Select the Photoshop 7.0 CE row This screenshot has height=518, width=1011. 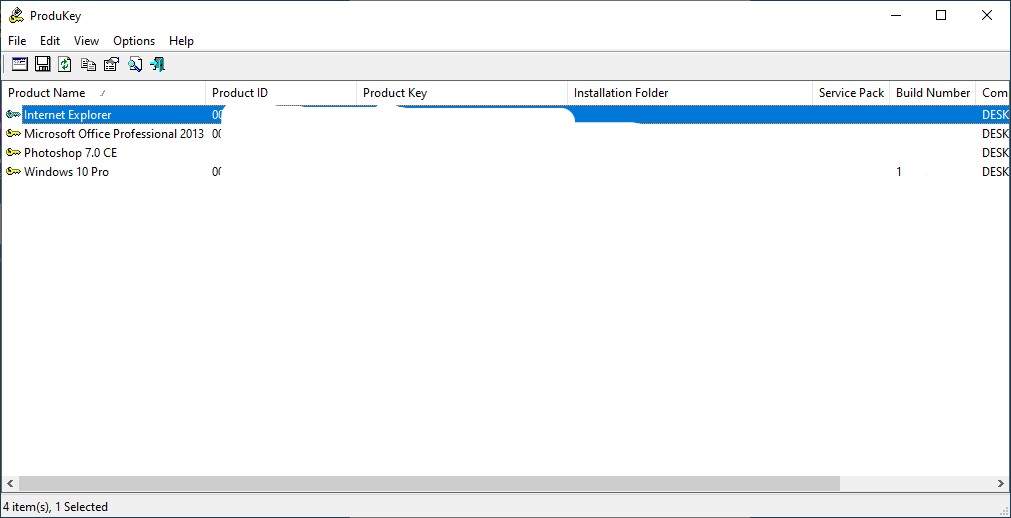(506, 153)
